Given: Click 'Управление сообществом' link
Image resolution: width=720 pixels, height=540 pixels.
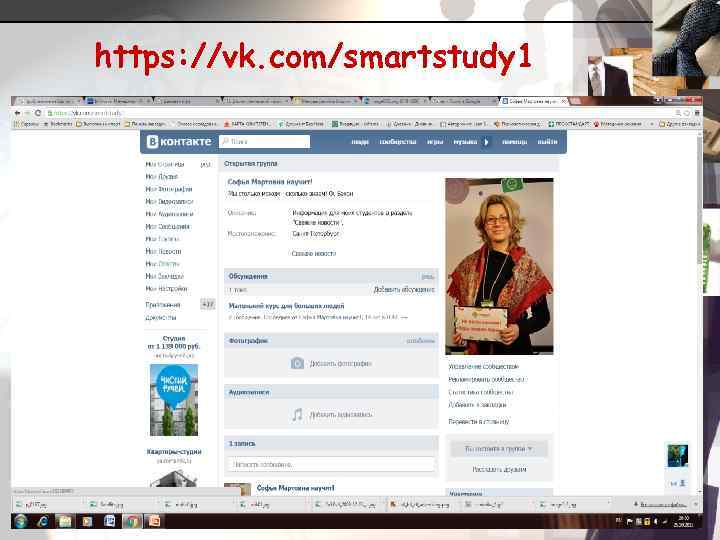Looking at the screenshot, I should [x=483, y=367].
